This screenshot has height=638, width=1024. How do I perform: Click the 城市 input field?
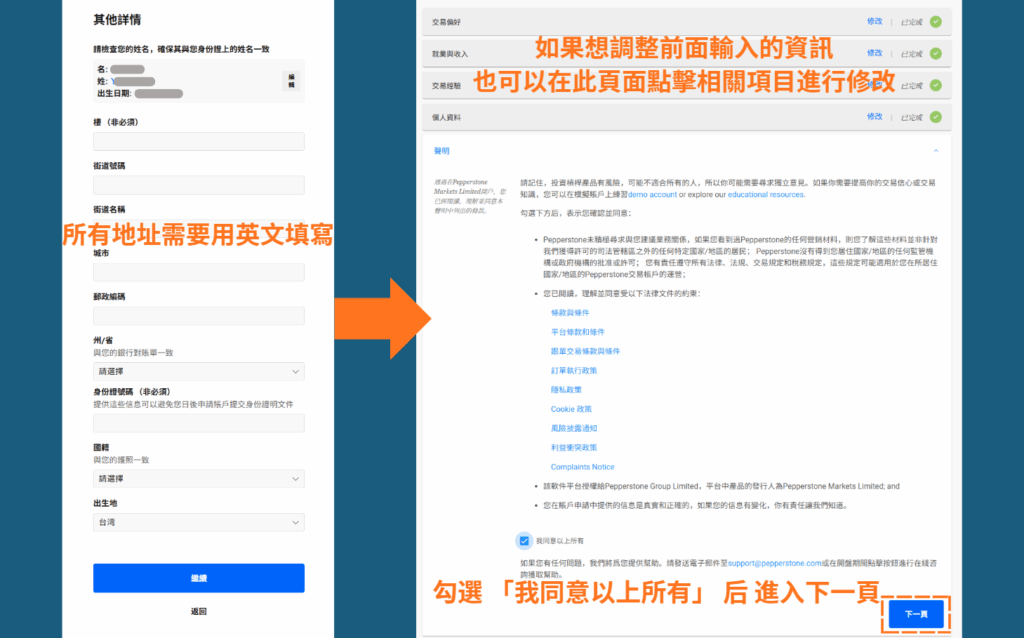198,271
